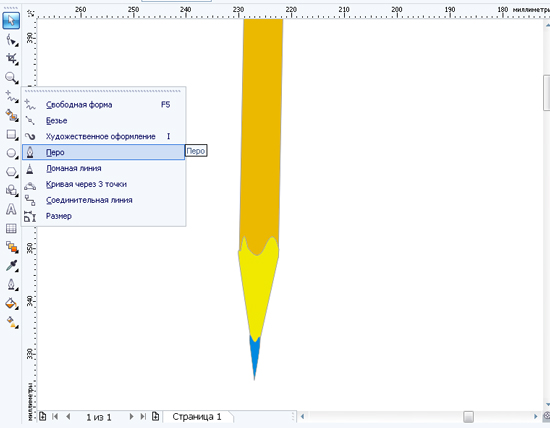Select the Crop tool
The width and height of the screenshot is (550, 428).
[11, 59]
